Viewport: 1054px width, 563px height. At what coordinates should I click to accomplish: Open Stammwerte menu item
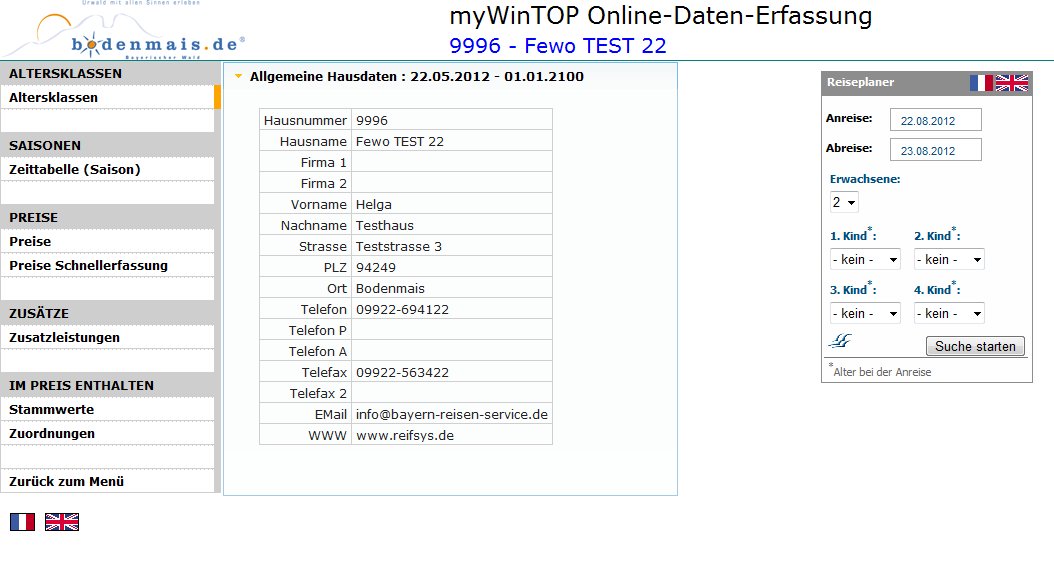[108, 409]
